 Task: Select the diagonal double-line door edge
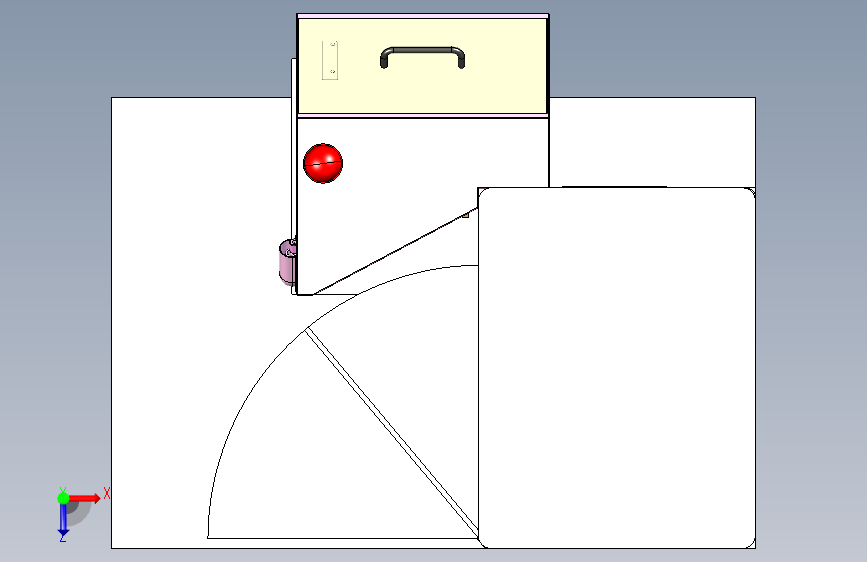[392, 432]
